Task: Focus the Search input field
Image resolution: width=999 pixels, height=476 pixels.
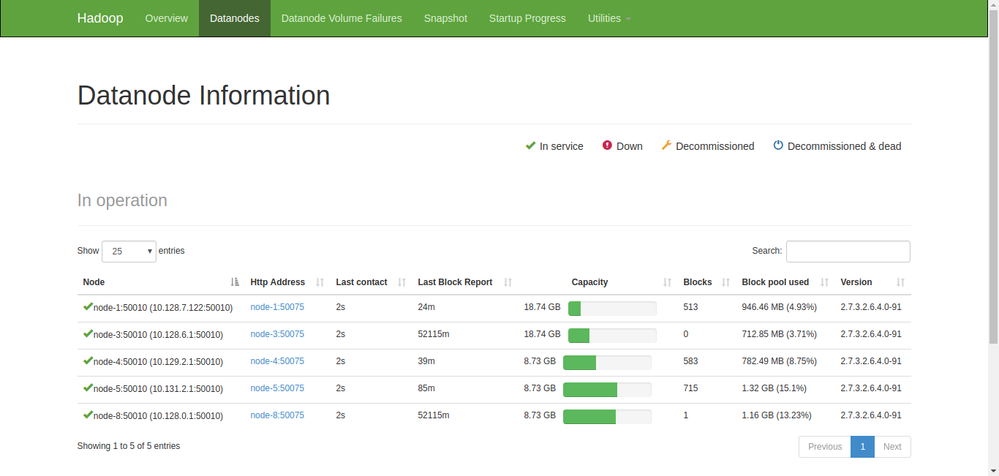Action: (x=848, y=252)
